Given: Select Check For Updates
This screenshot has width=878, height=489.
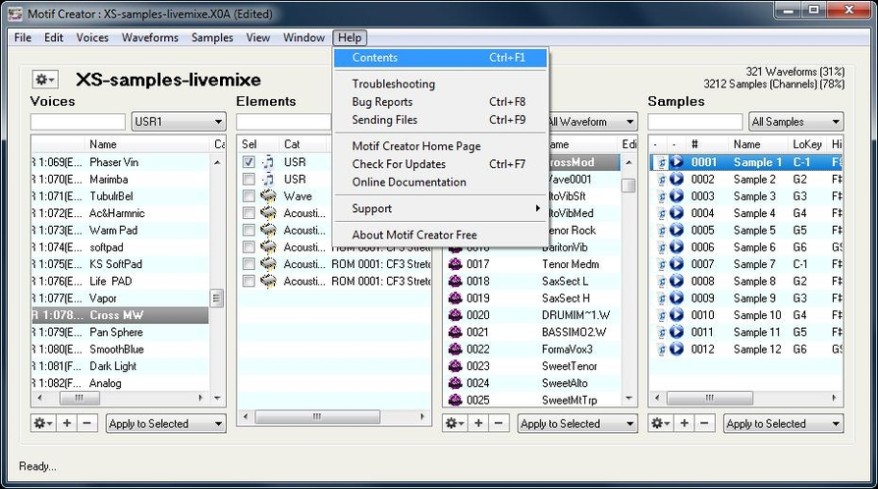Looking at the screenshot, I should click(x=440, y=164).
